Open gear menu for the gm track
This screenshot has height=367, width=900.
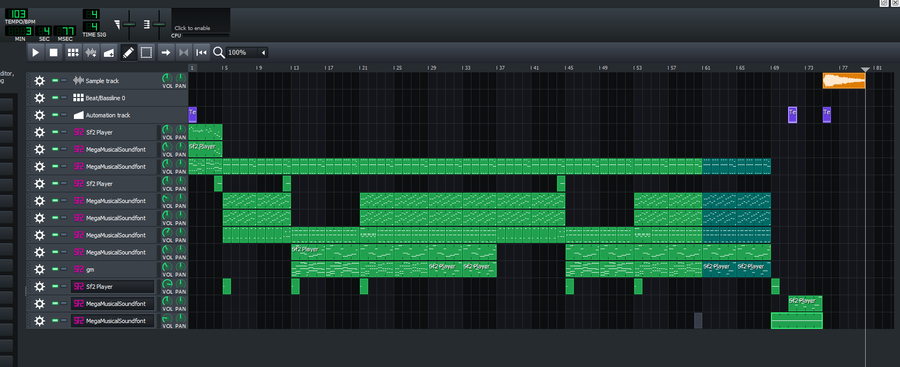coord(39,269)
